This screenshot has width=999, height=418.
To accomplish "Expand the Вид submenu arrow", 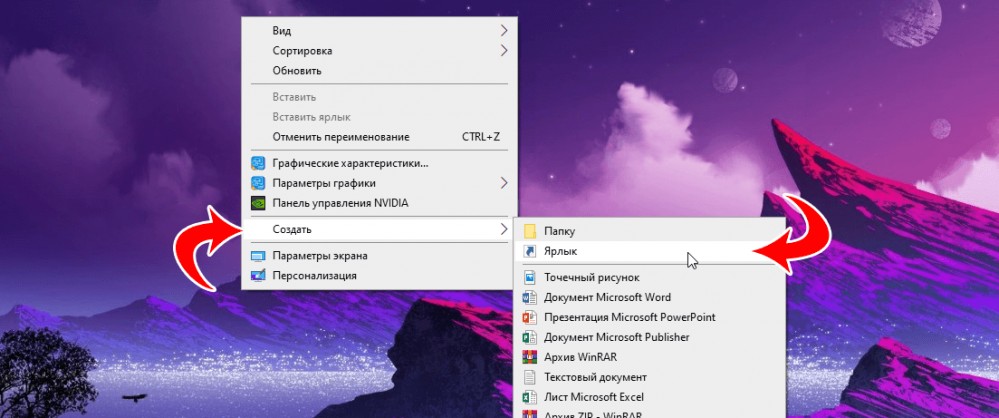I will pos(504,31).
